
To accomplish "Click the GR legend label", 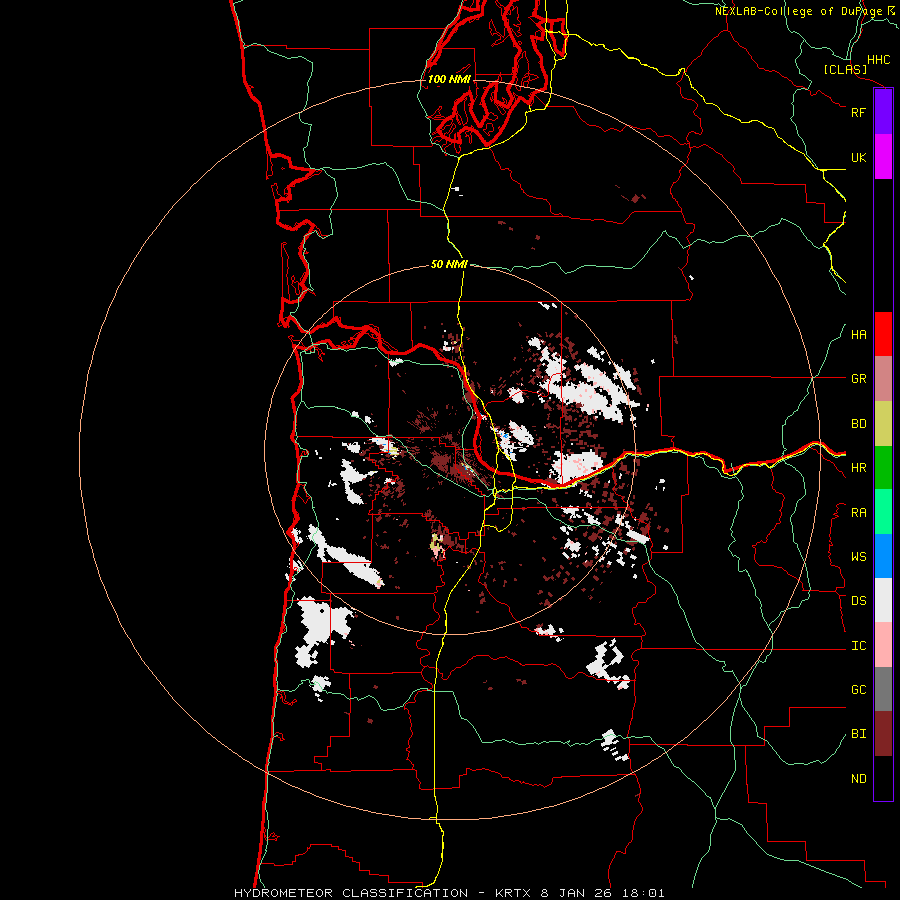I will 859,379.
